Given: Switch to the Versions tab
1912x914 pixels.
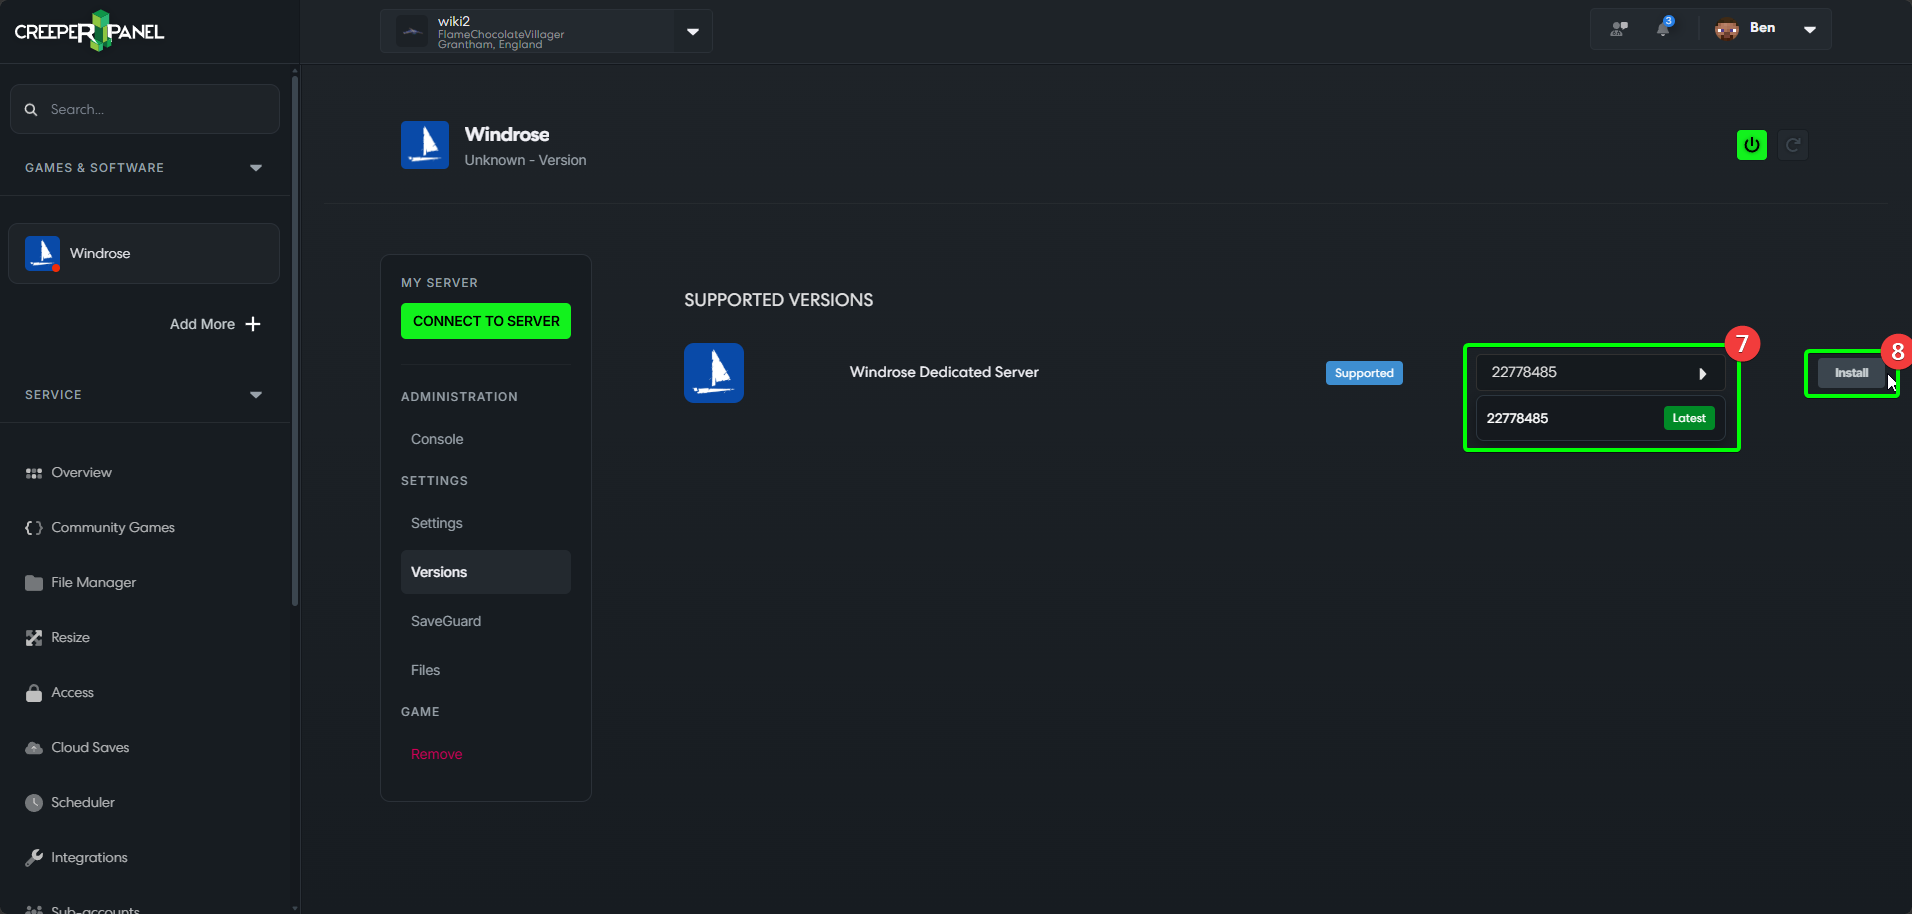Looking at the screenshot, I should [x=438, y=572].
